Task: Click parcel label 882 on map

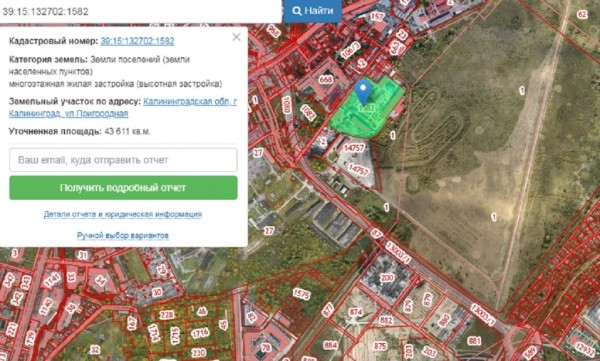Action: [x=386, y=320]
